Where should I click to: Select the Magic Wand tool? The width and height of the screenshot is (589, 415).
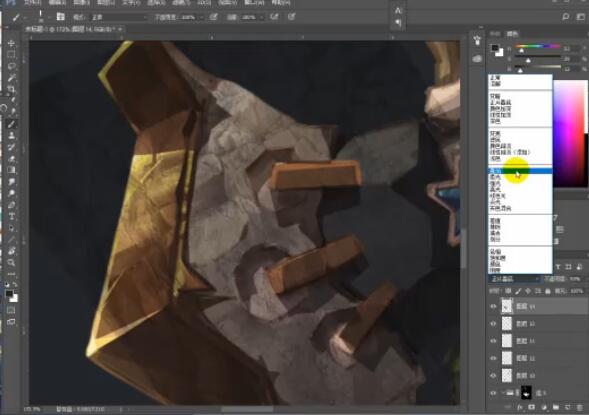click(11, 78)
